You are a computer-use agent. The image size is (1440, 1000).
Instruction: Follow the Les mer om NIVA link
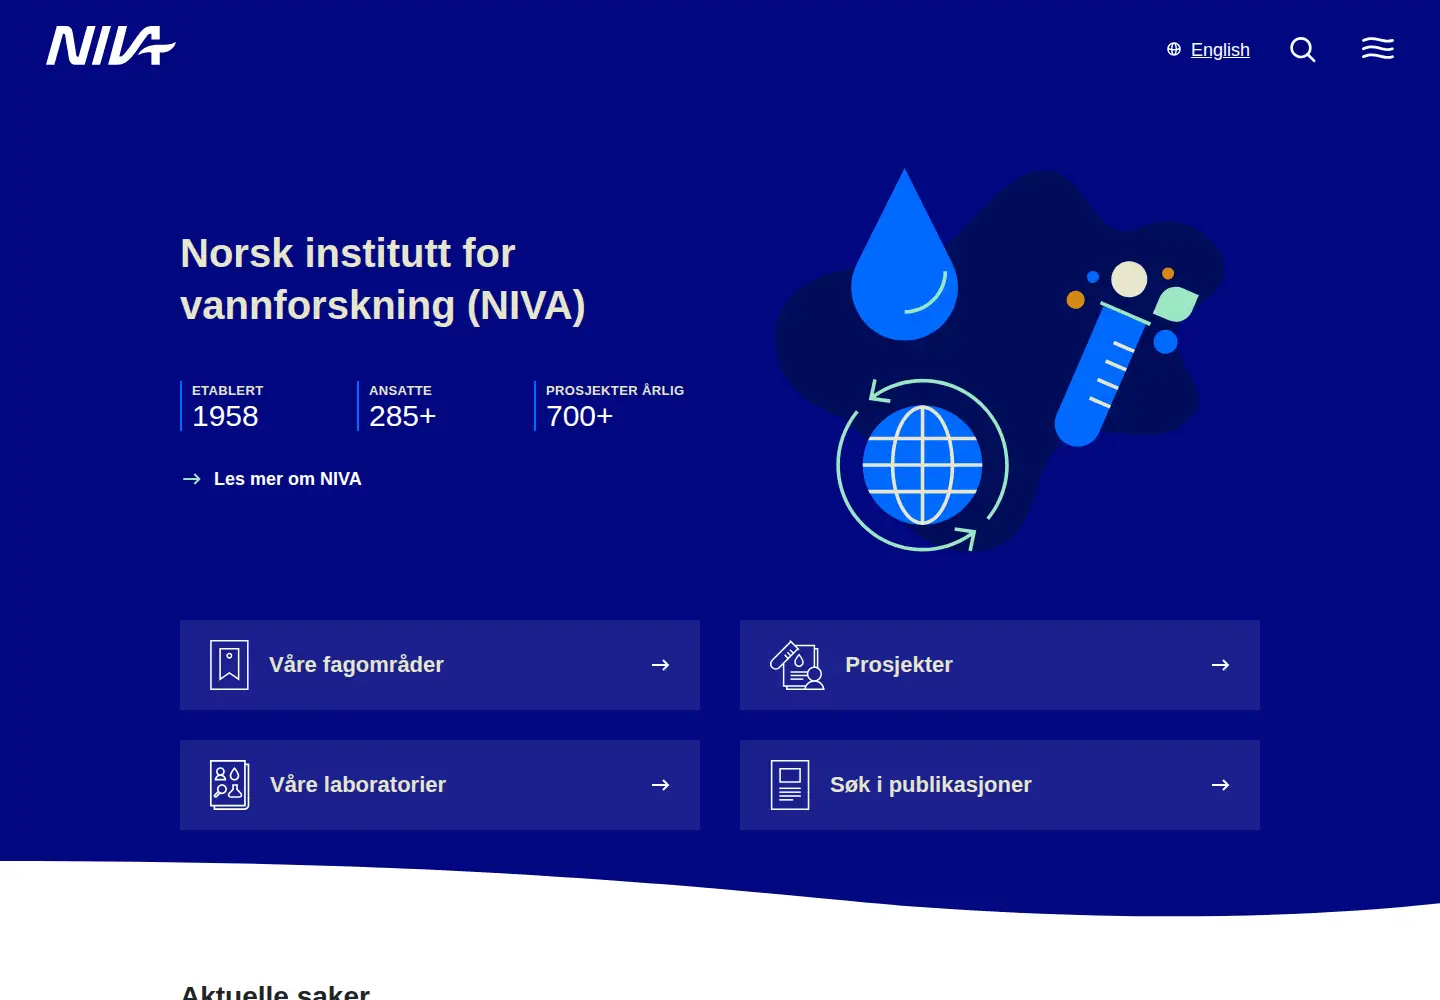272,479
